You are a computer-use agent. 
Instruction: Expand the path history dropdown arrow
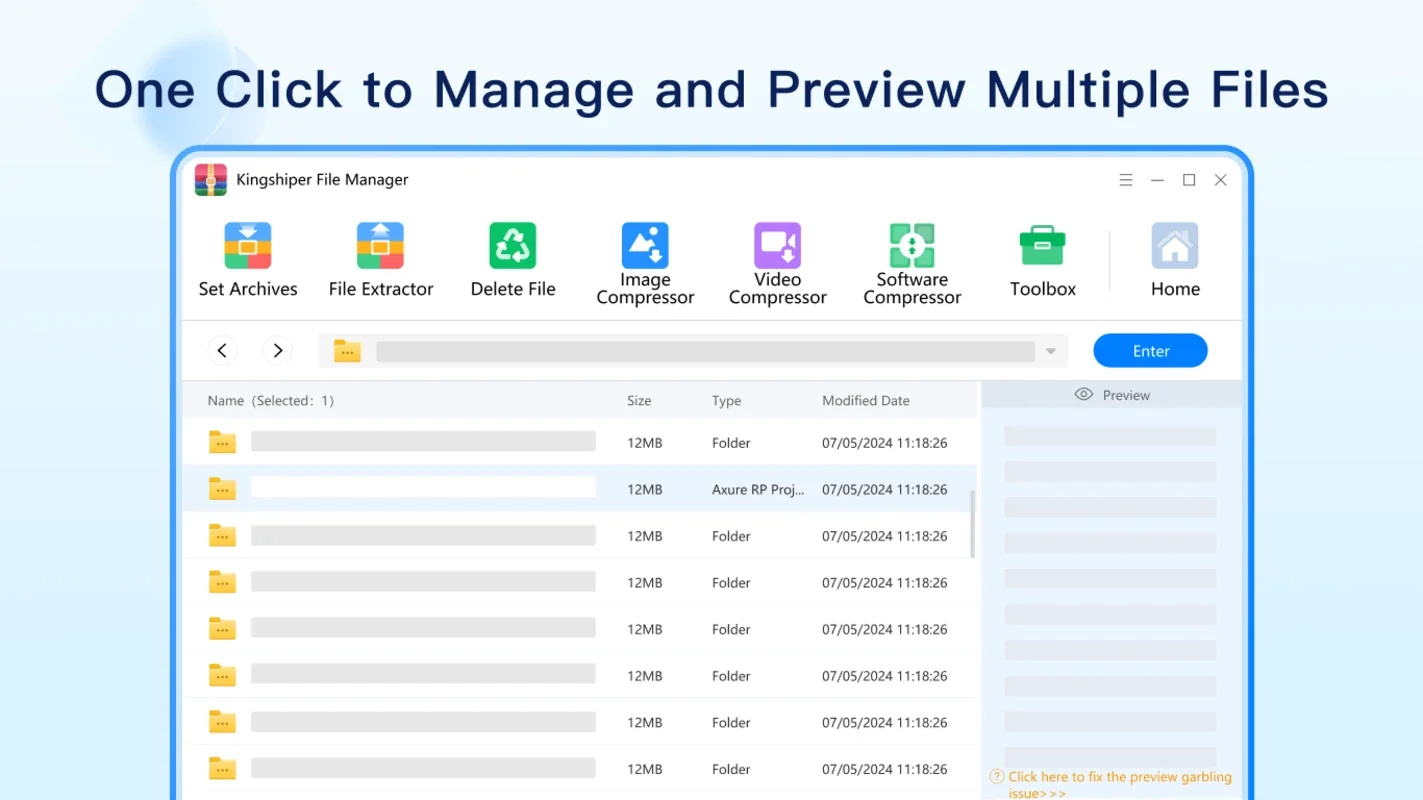[x=1051, y=352]
